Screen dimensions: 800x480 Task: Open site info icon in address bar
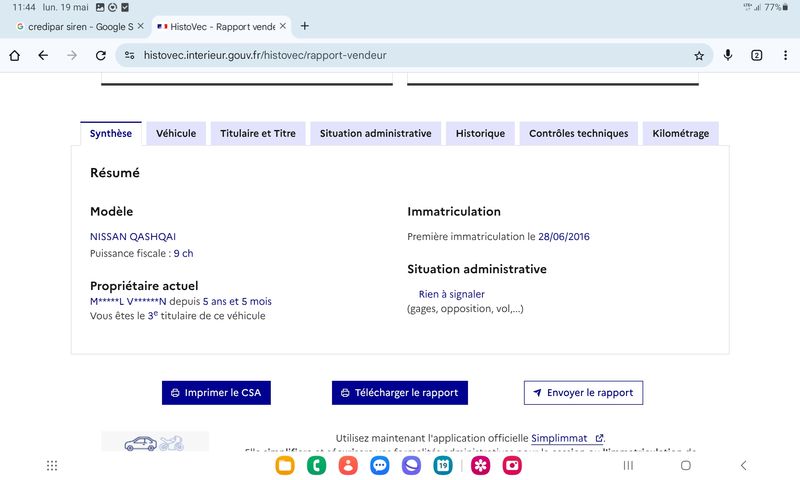pos(130,55)
